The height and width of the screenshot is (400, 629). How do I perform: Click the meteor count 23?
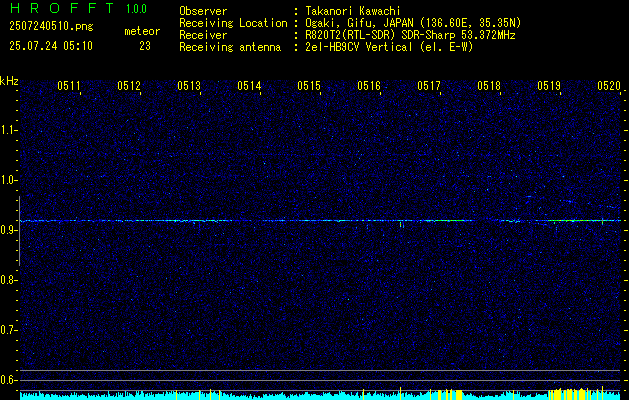point(145,46)
